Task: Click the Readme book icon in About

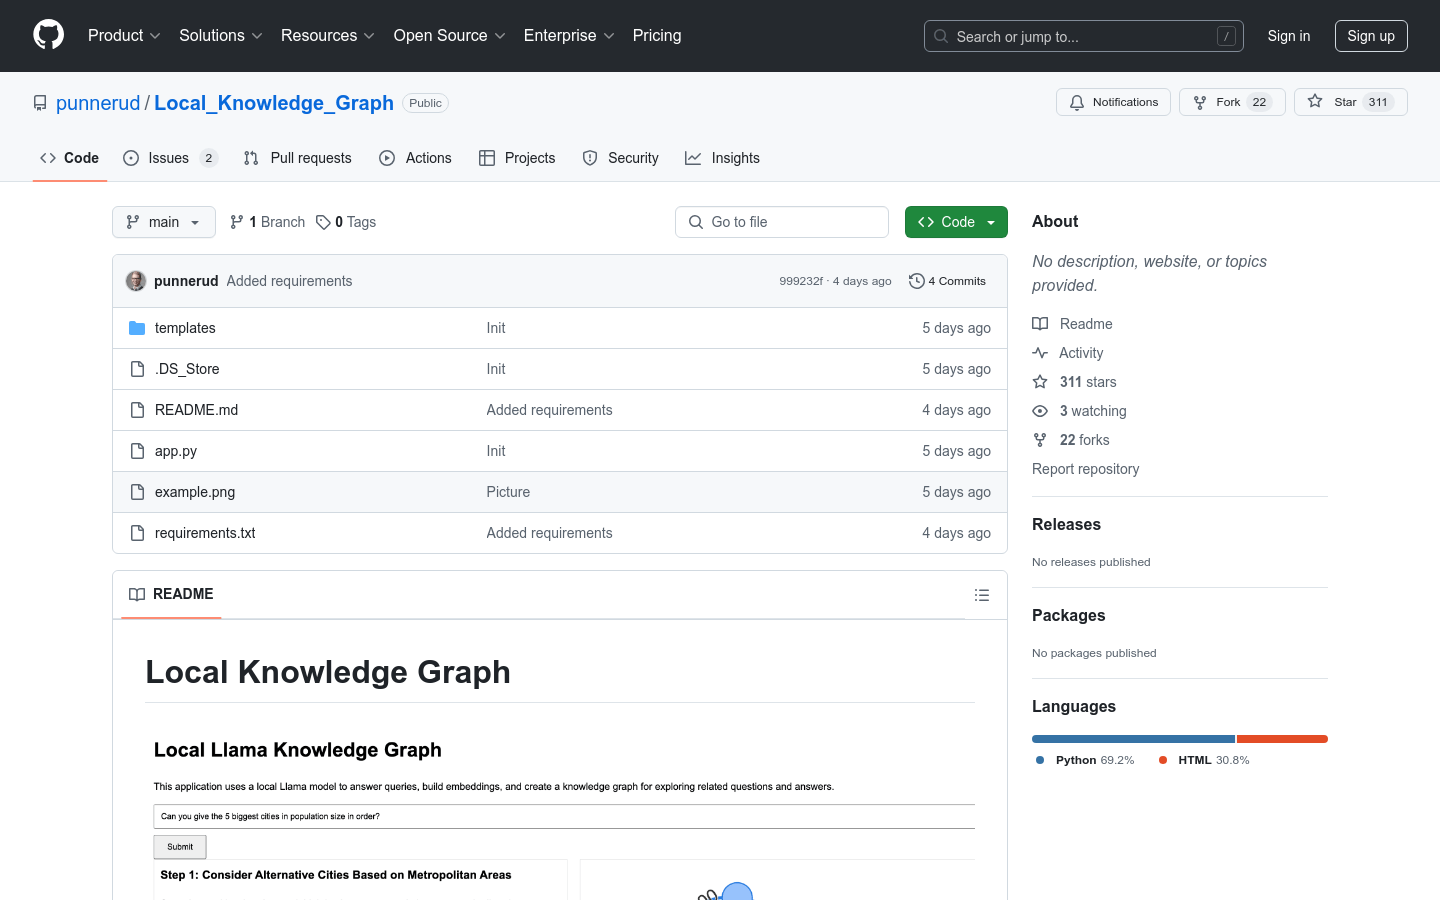Action: (1040, 323)
